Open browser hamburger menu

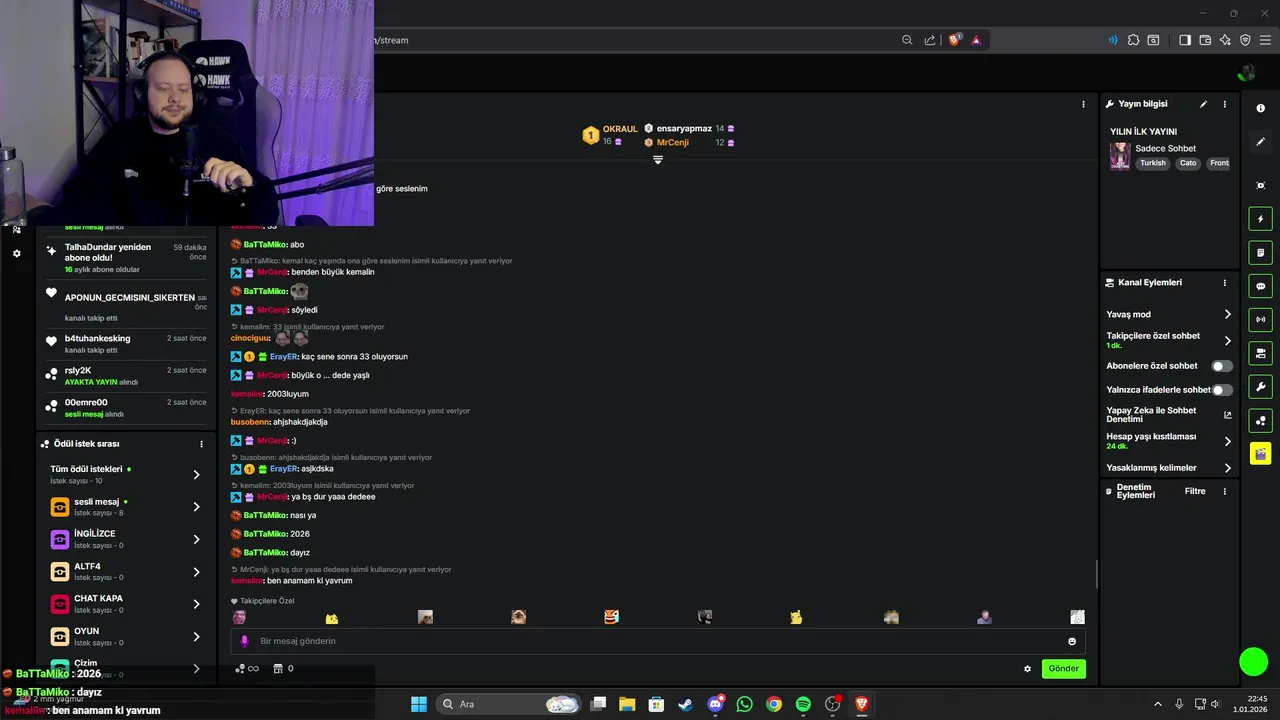point(1265,40)
